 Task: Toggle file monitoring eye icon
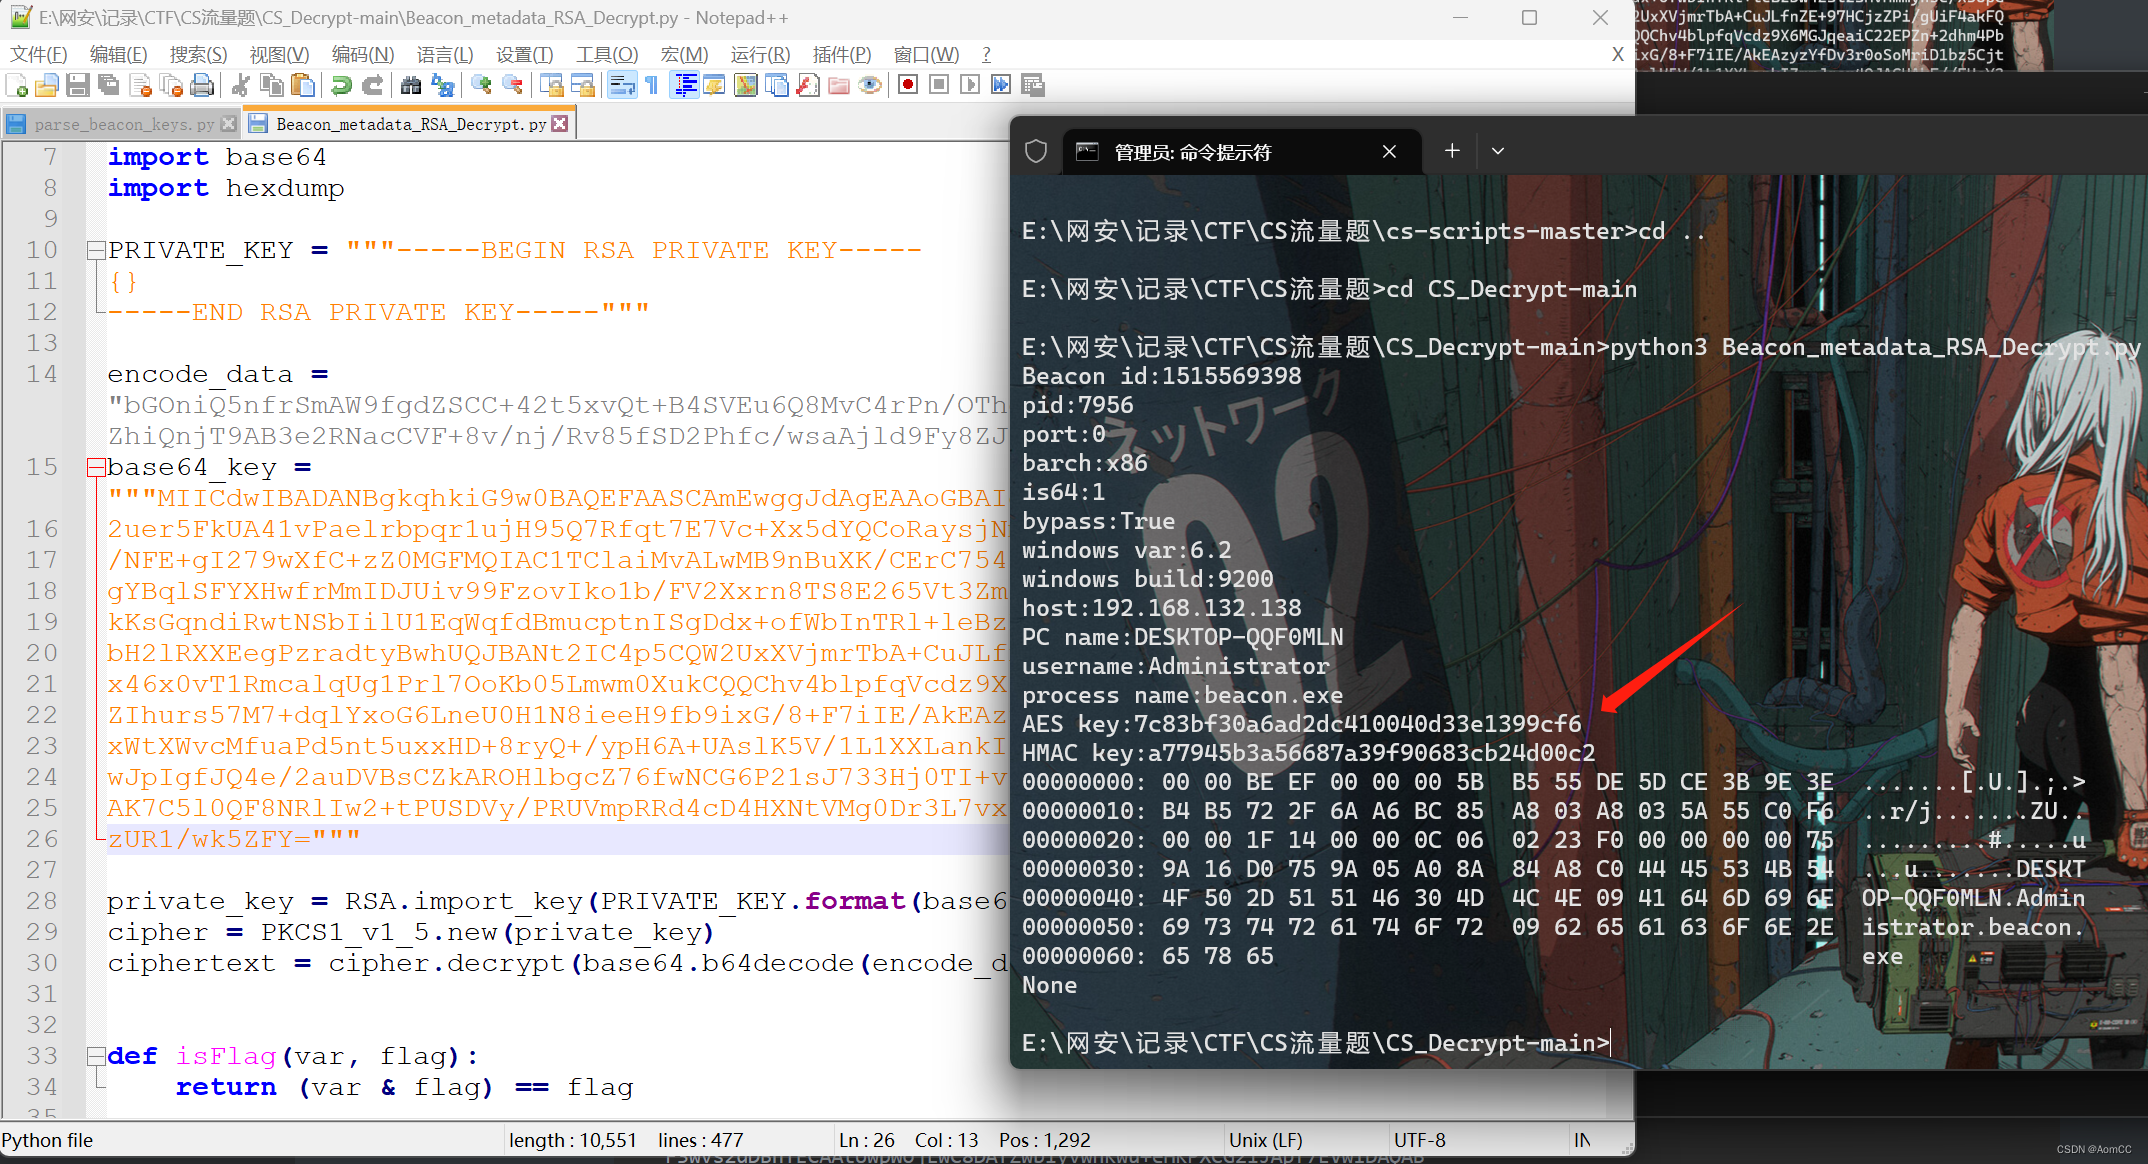[x=870, y=86]
